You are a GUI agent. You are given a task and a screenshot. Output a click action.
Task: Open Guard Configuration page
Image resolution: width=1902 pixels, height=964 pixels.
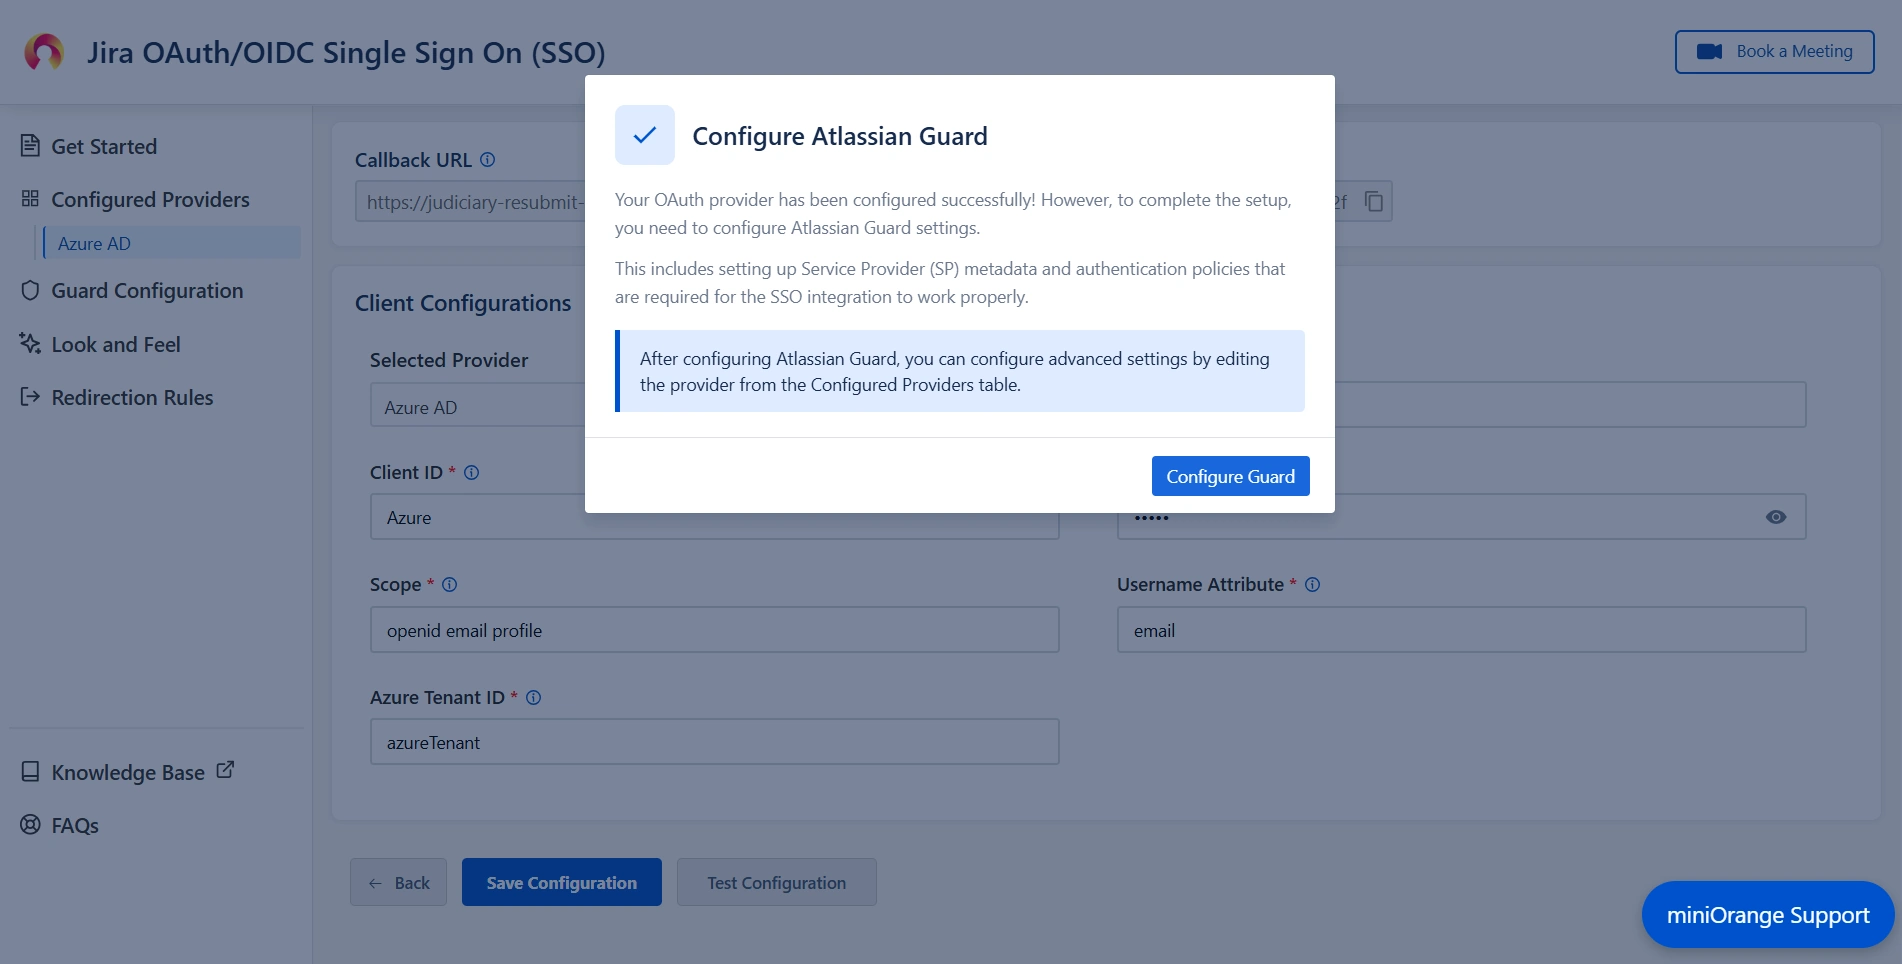(147, 291)
